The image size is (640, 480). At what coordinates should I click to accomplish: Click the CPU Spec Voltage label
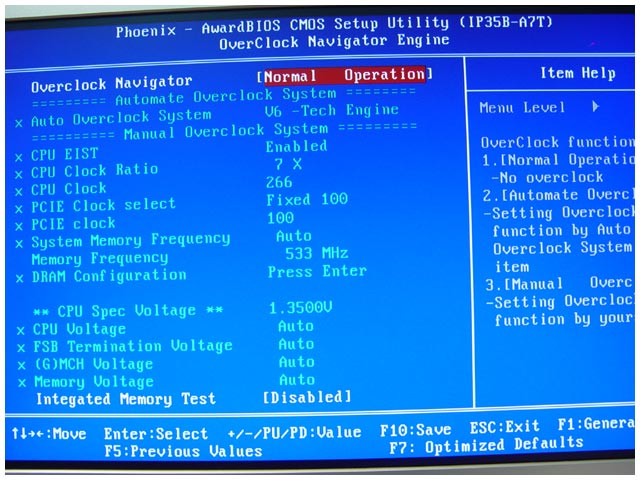[x=128, y=311]
